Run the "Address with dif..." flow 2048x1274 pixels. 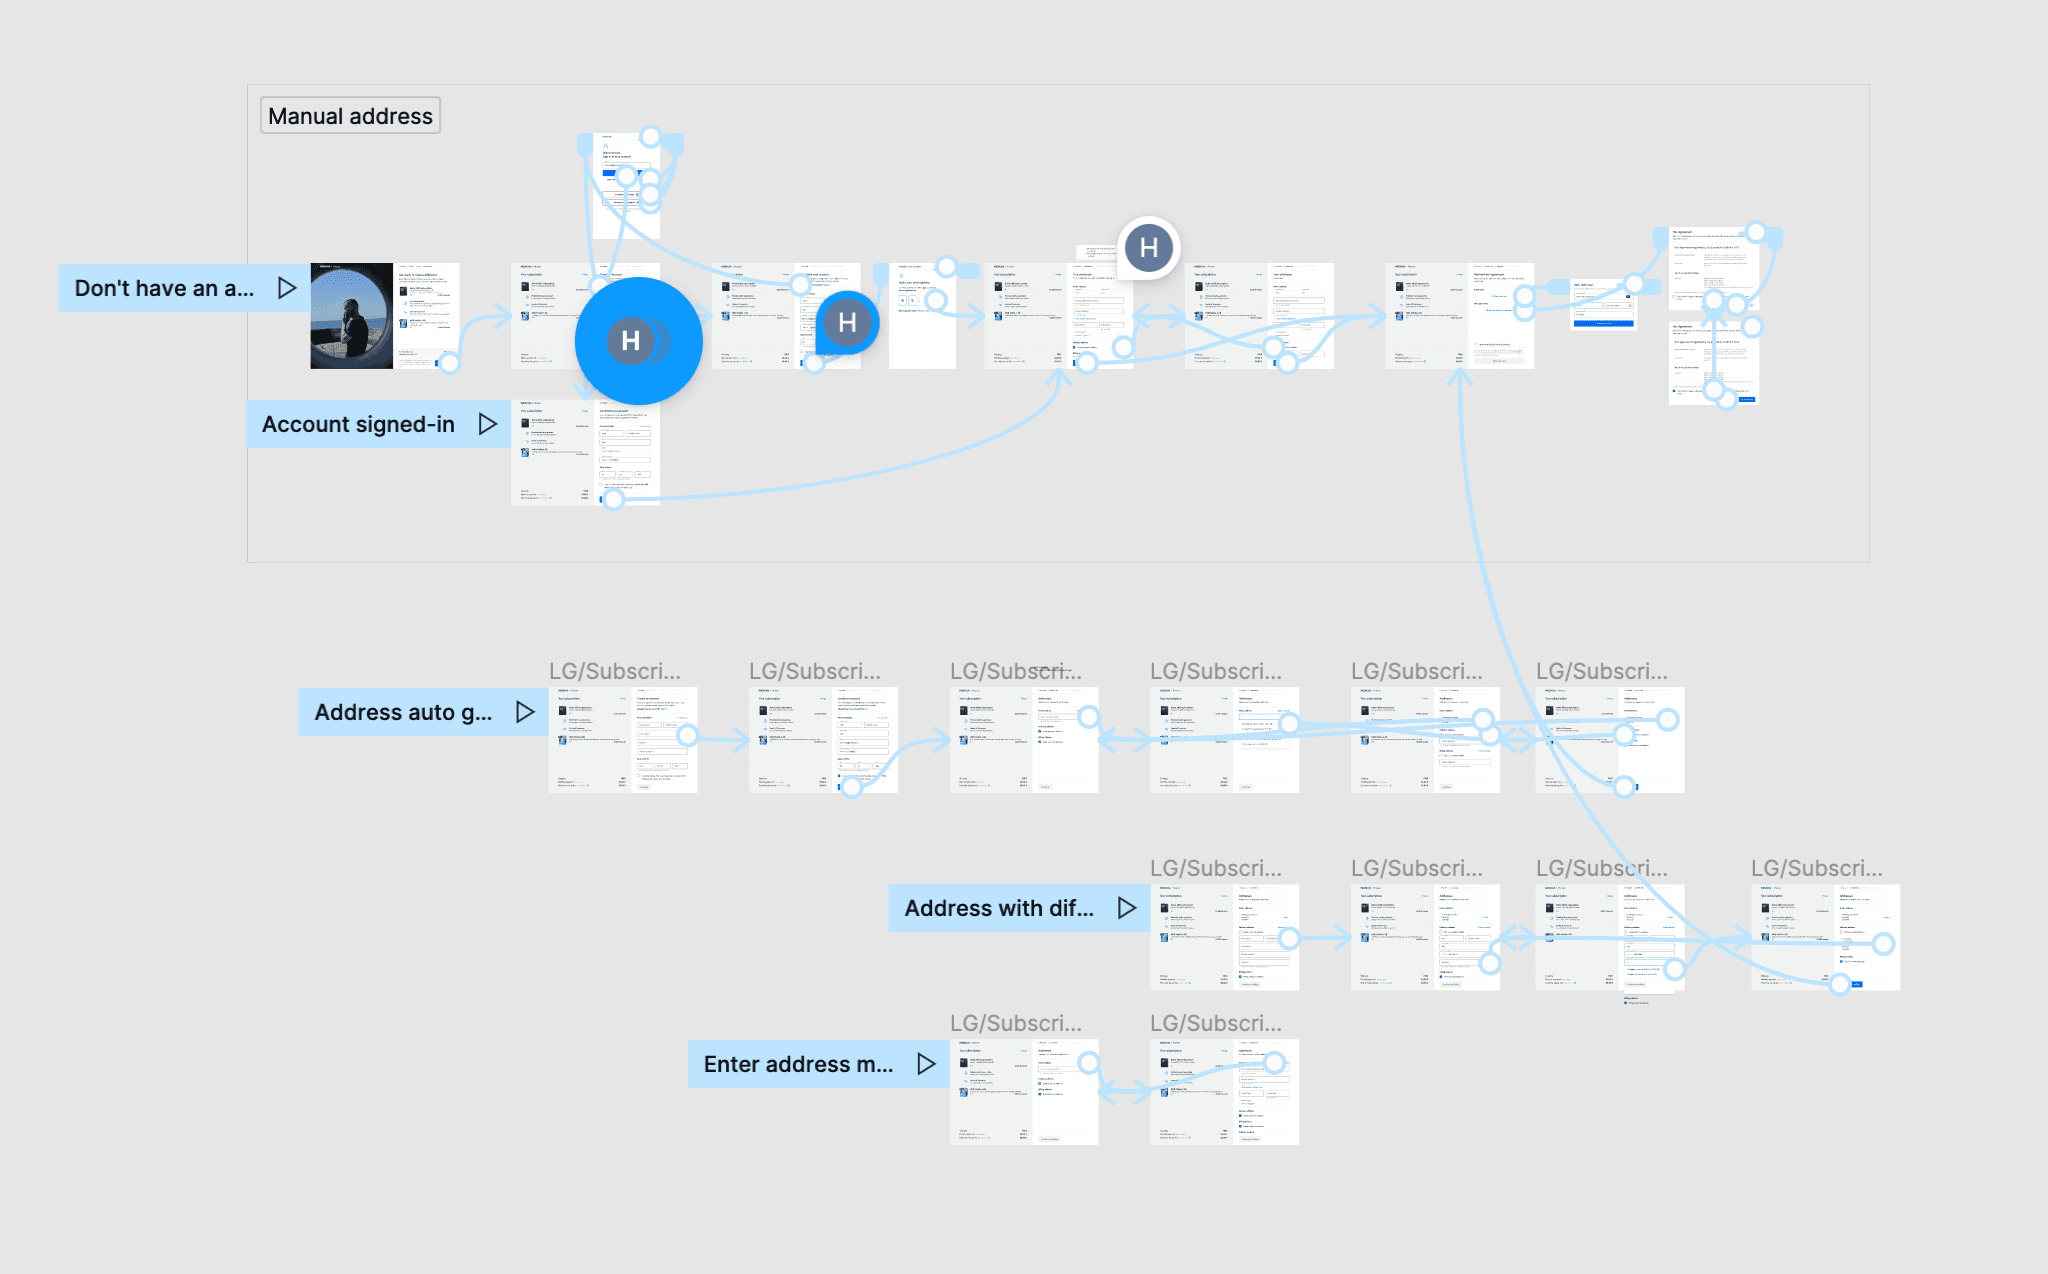tap(1127, 908)
